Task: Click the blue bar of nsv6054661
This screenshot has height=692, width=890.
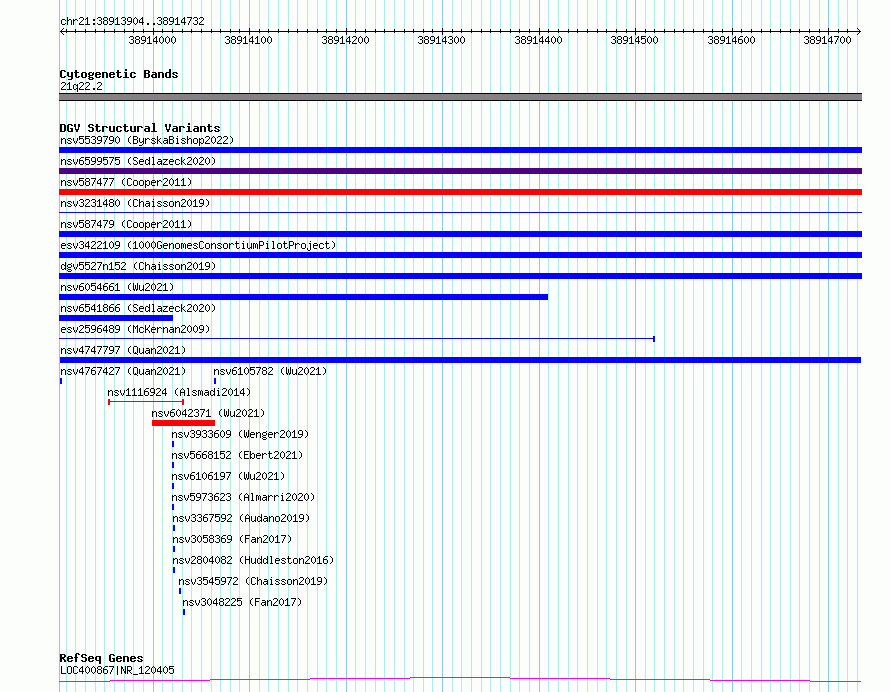Action: (x=304, y=297)
